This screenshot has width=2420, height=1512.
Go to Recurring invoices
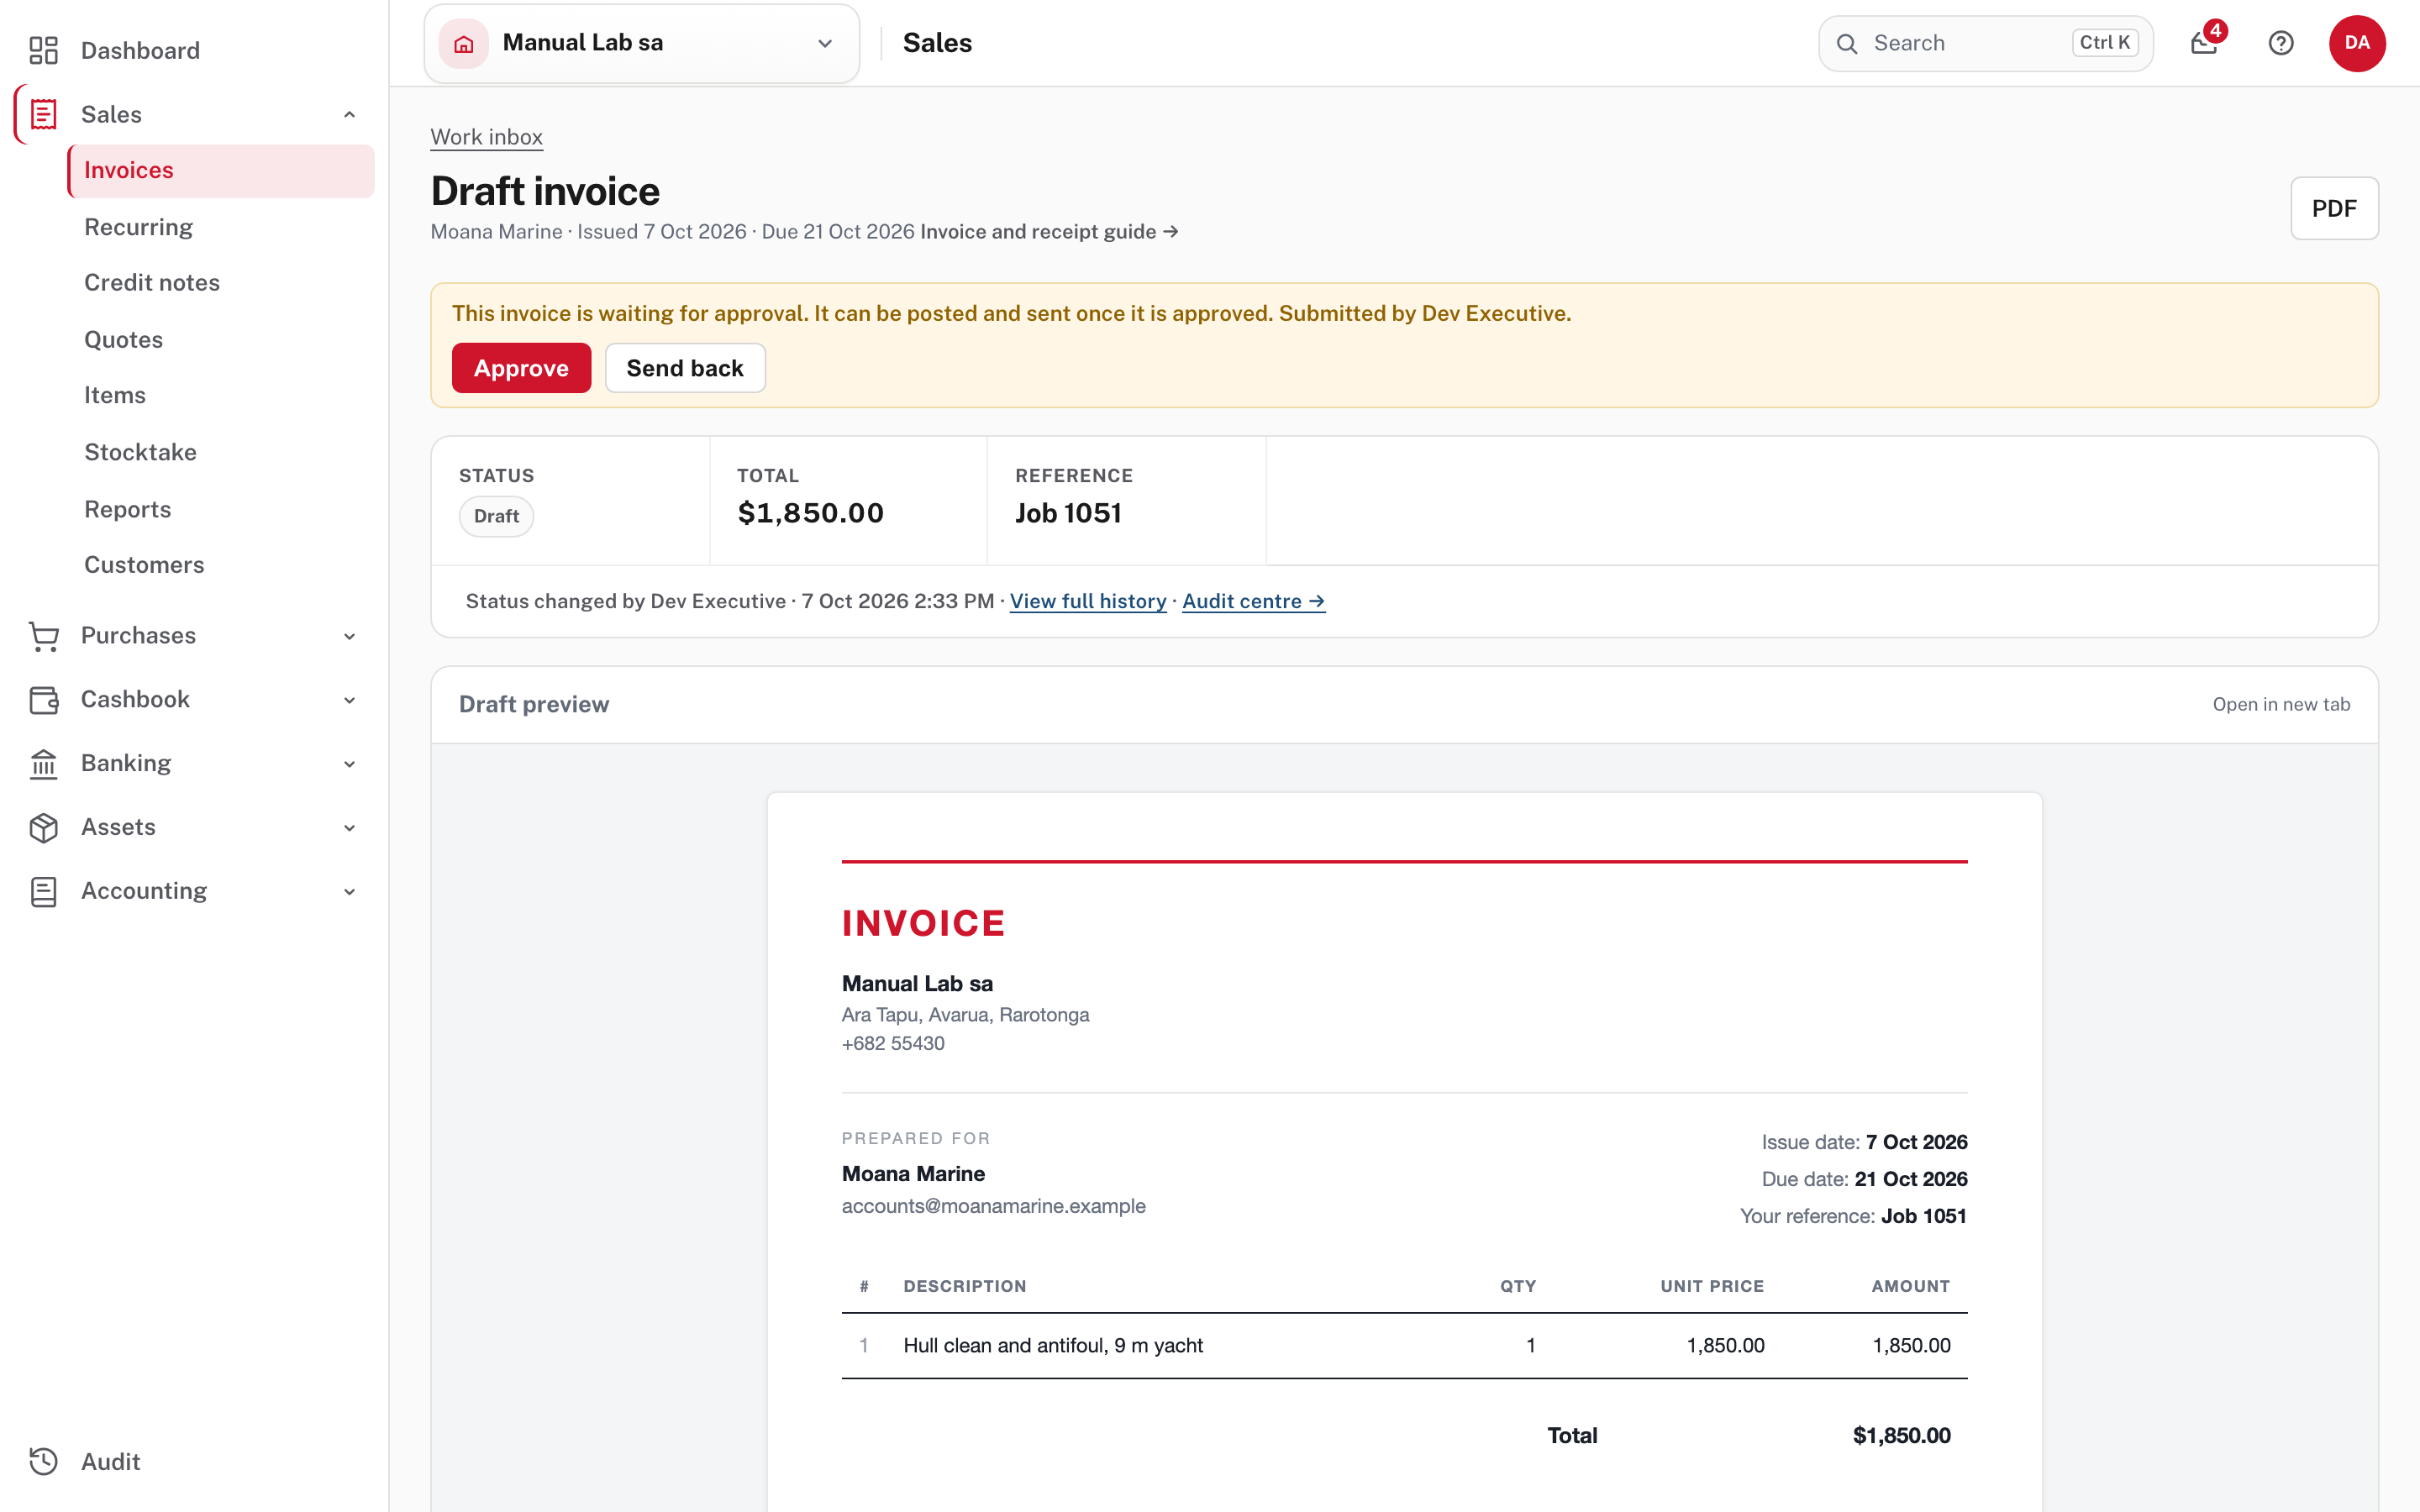[x=139, y=227]
